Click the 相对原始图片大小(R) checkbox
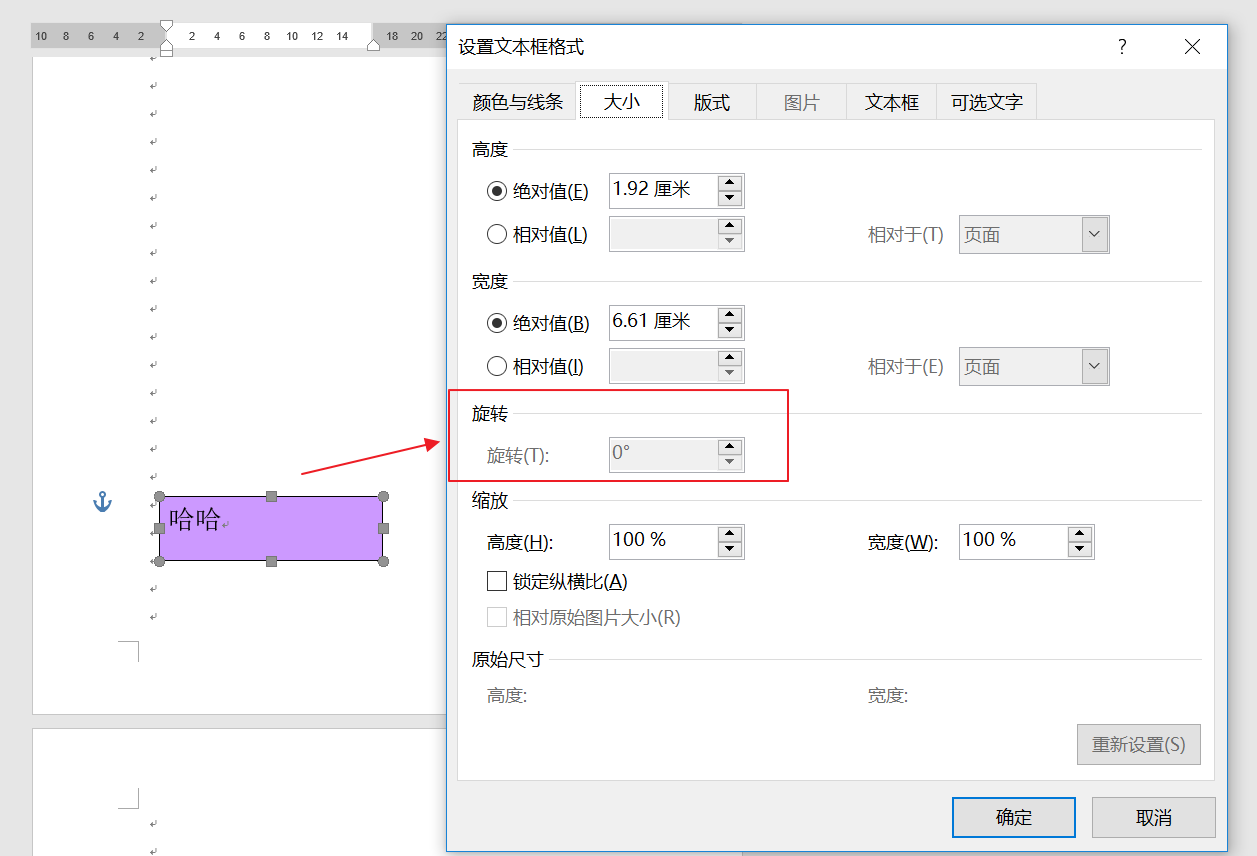Viewport: 1257px width, 856px height. coord(497,617)
